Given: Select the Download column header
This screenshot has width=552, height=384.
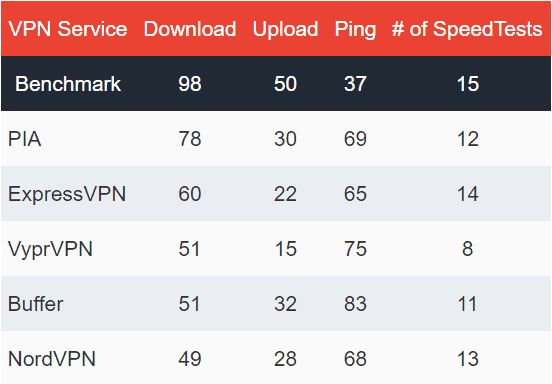Looking at the screenshot, I should pos(190,29).
